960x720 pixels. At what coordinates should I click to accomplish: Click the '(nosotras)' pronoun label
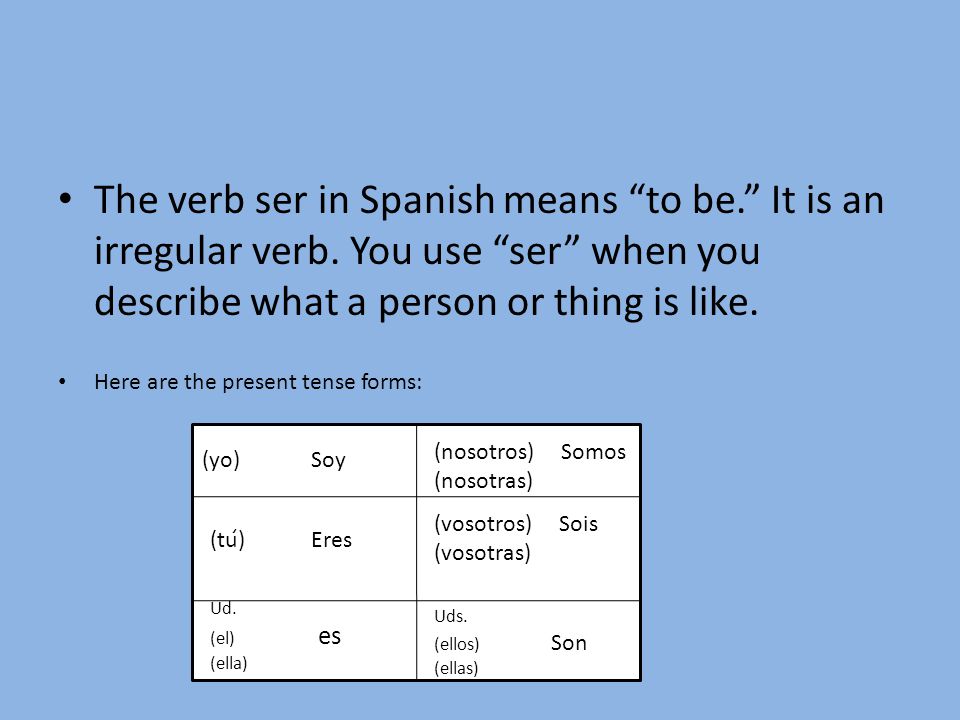pyautogui.click(x=483, y=481)
